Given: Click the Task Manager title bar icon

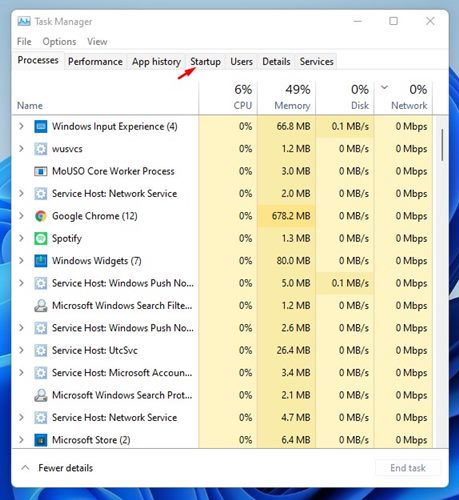Looking at the screenshot, I should [24, 21].
